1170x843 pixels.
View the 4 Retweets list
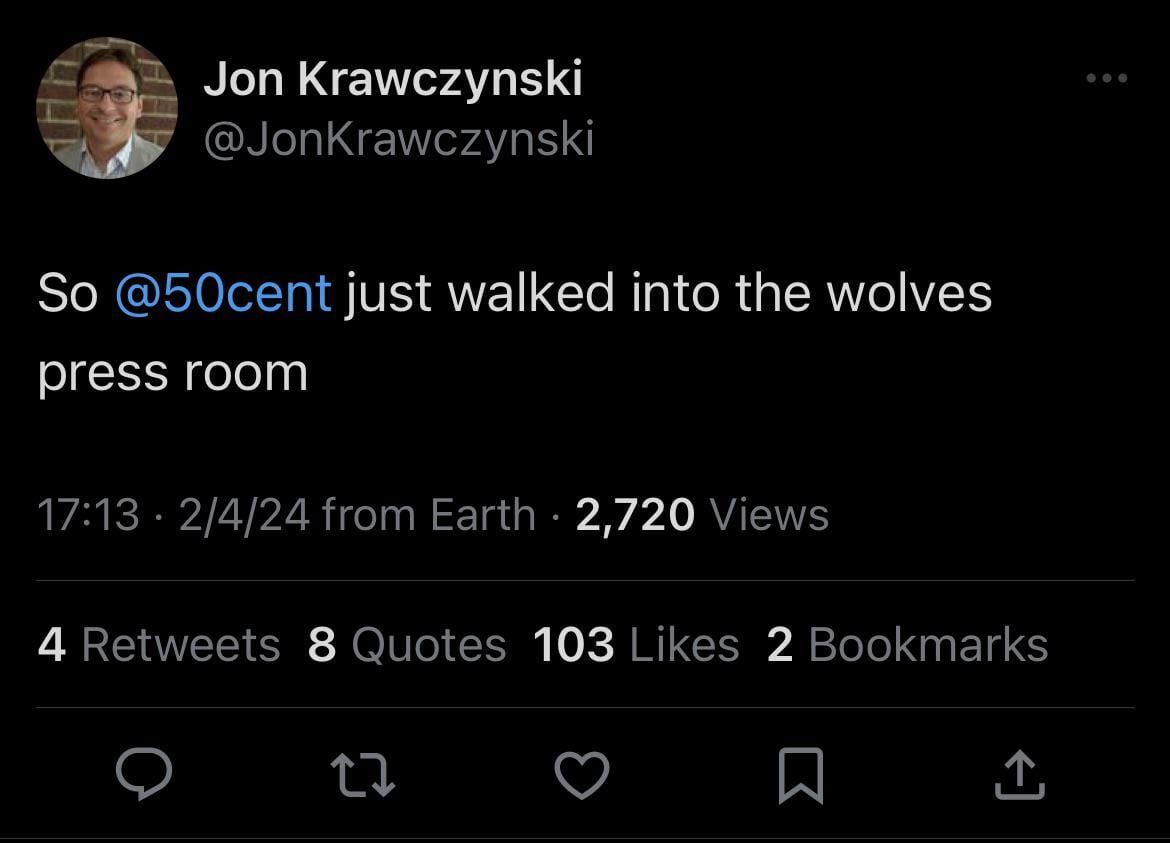coord(159,645)
